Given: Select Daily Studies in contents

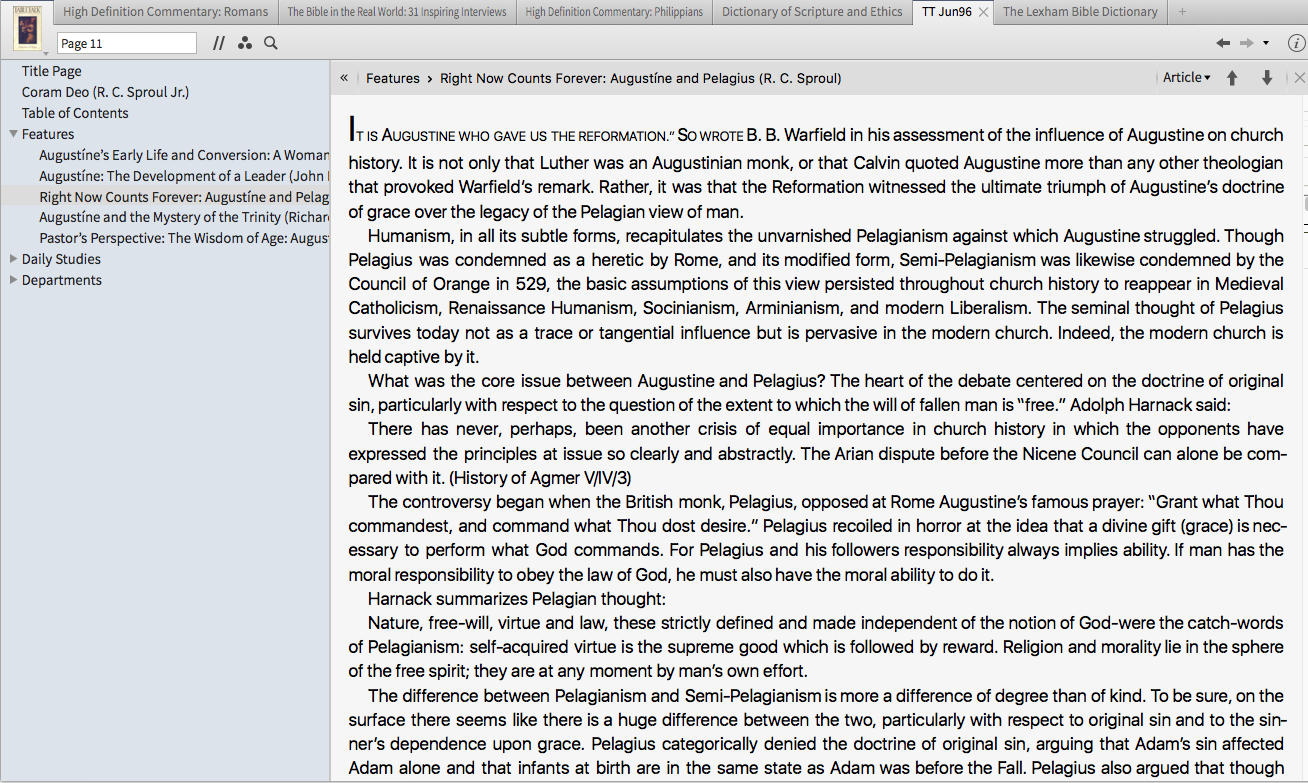Looking at the screenshot, I should 61,259.
